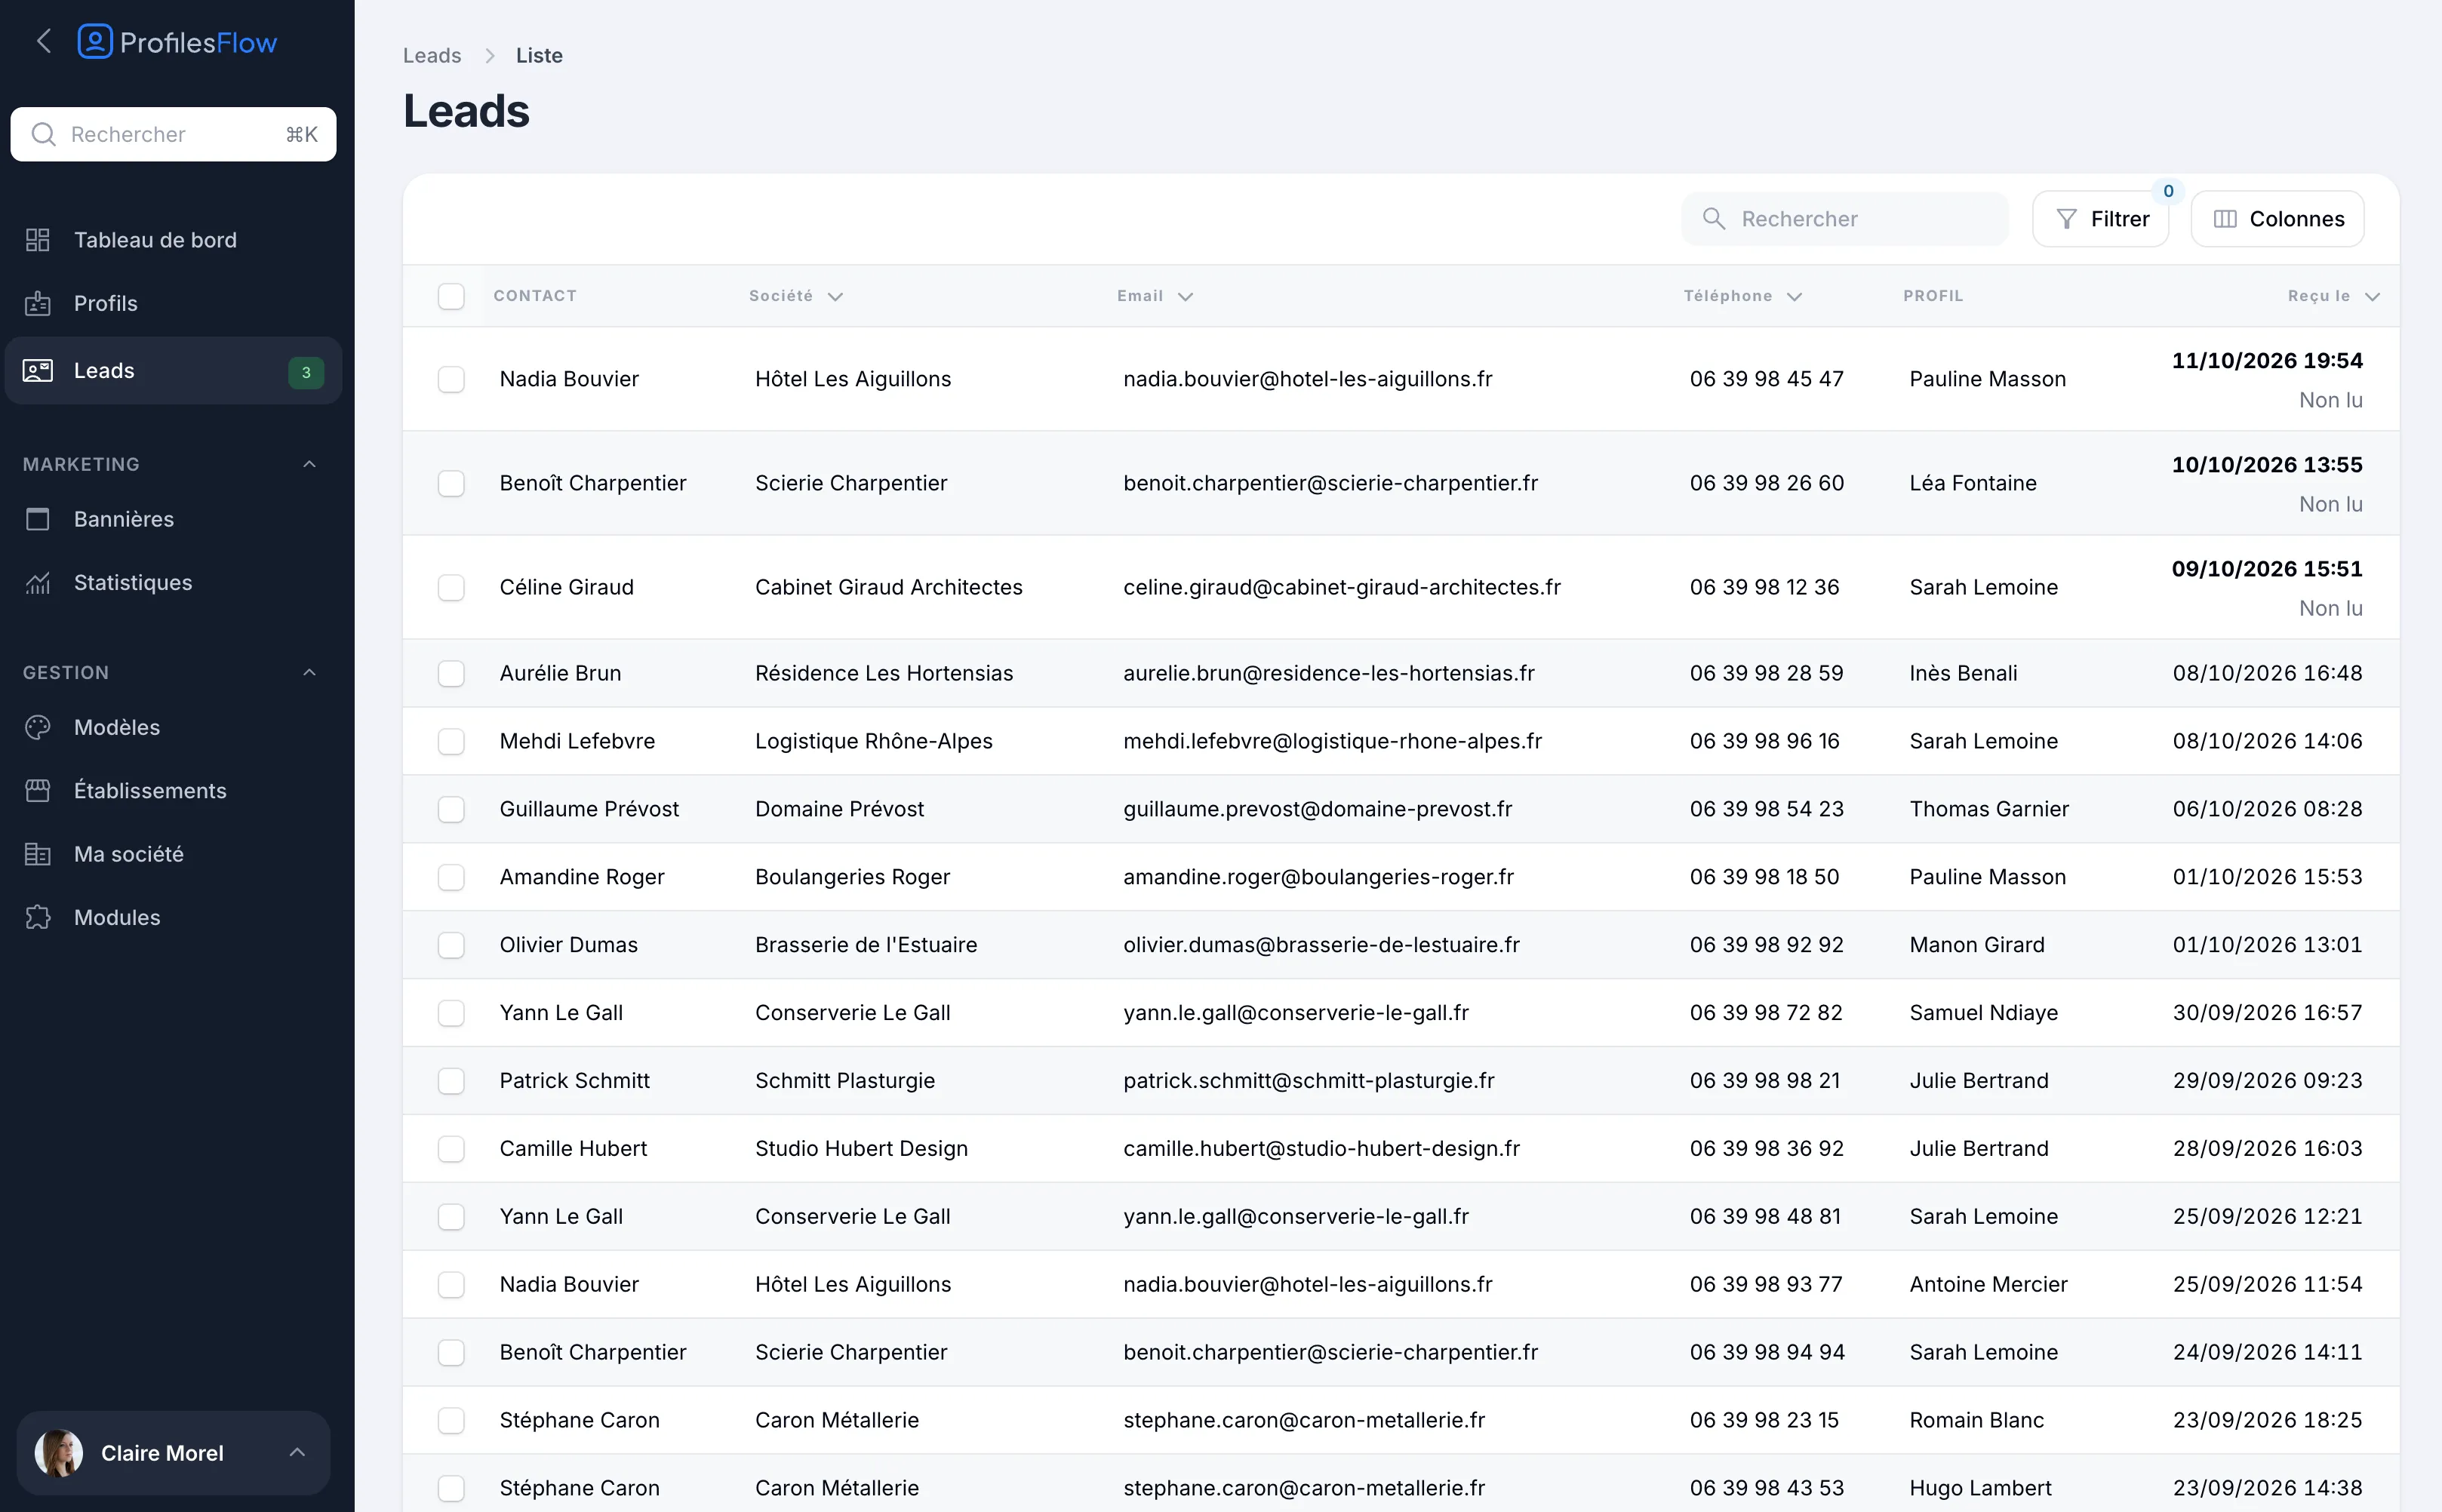Expand the Claire Morel user menu chevron
This screenshot has width=2442, height=1512.
coord(297,1452)
